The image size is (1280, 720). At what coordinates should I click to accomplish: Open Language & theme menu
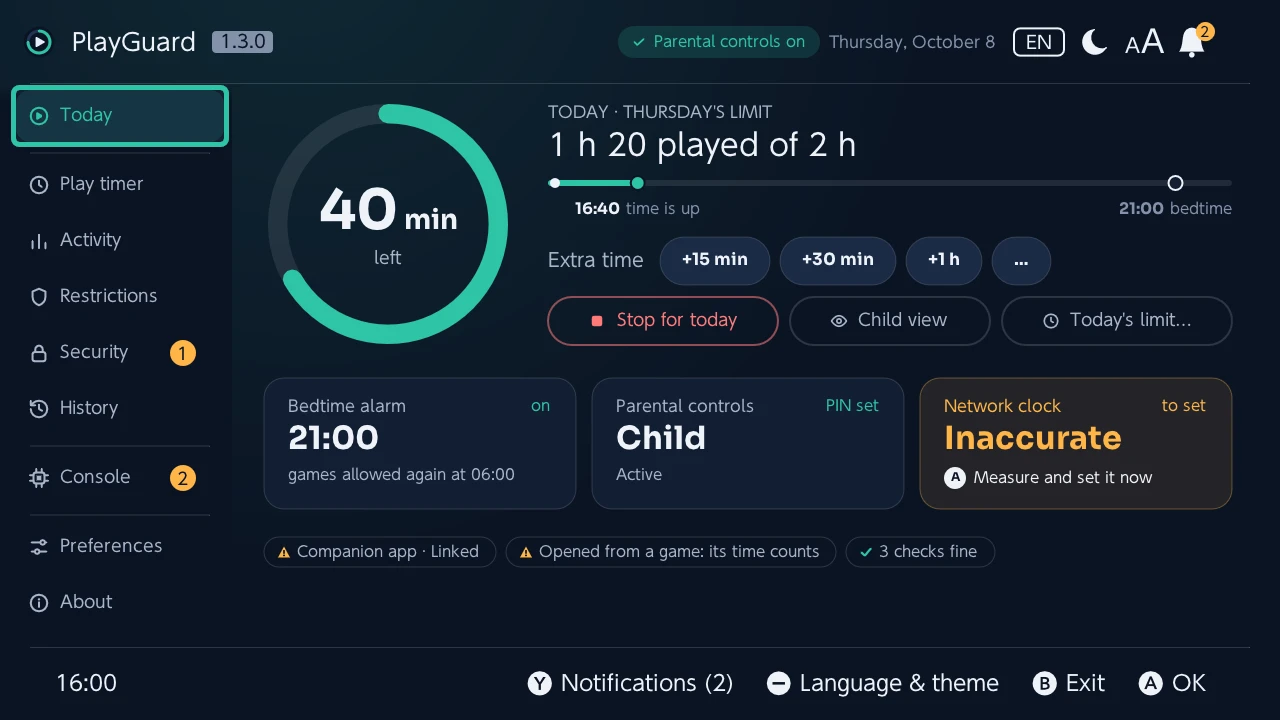pyautogui.click(x=883, y=683)
